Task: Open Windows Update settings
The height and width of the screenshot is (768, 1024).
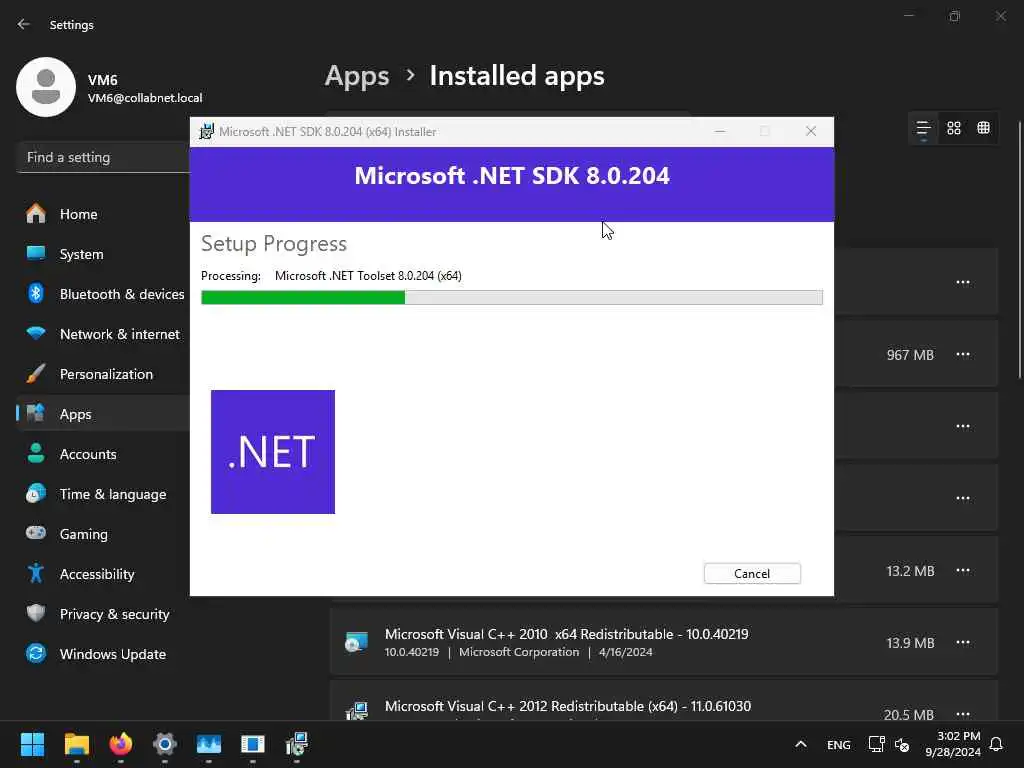Action: point(103,654)
